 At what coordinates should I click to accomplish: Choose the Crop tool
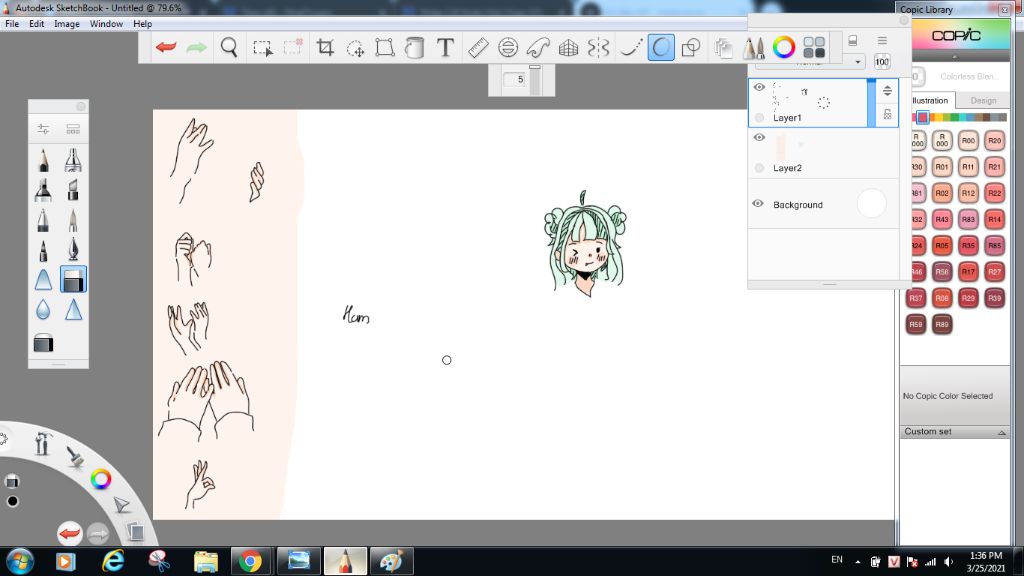pos(325,47)
